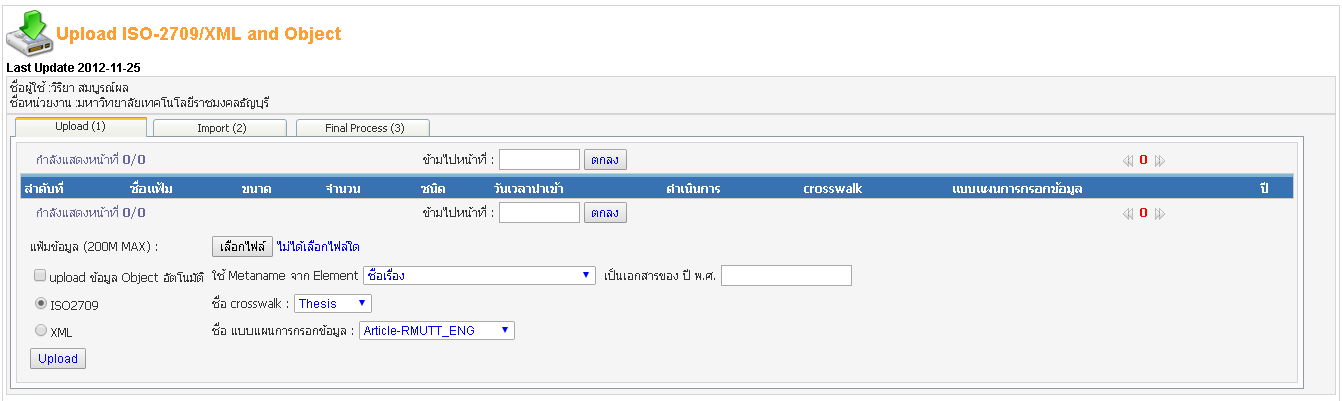Open the Article-RMUTT_ENG template dropdown
This screenshot has width=1342, height=401.
pyautogui.click(x=437, y=330)
